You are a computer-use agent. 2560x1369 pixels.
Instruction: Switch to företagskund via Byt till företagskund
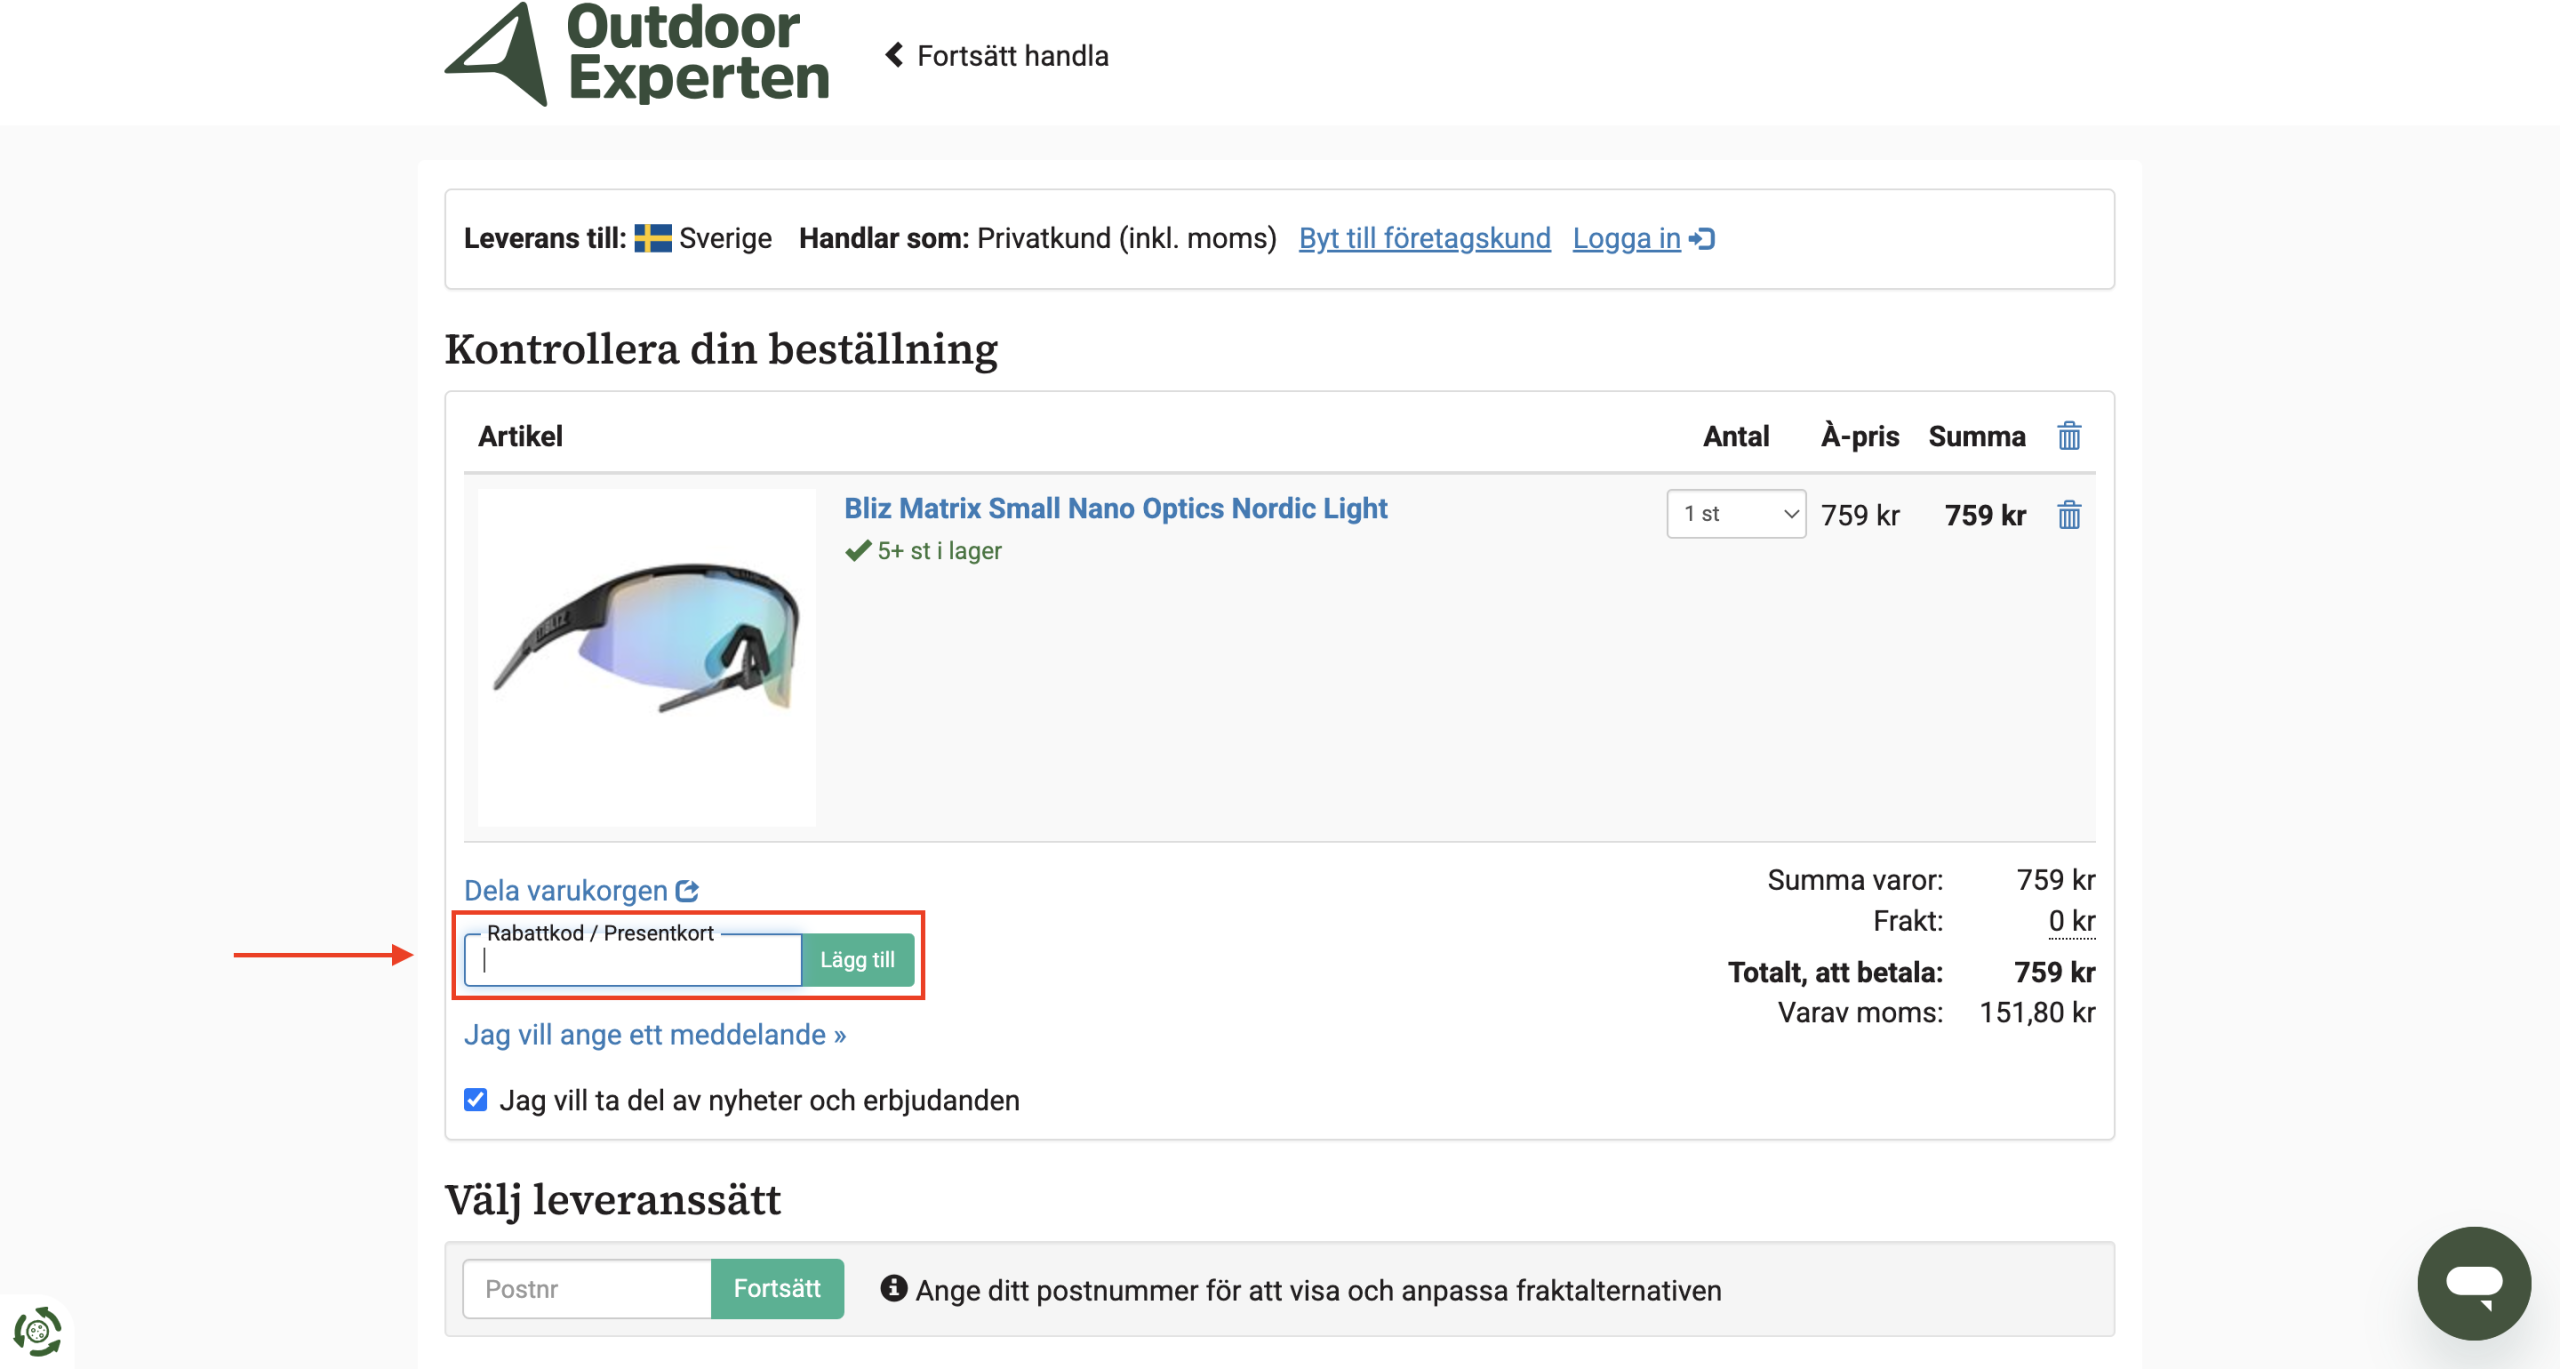tap(1424, 239)
